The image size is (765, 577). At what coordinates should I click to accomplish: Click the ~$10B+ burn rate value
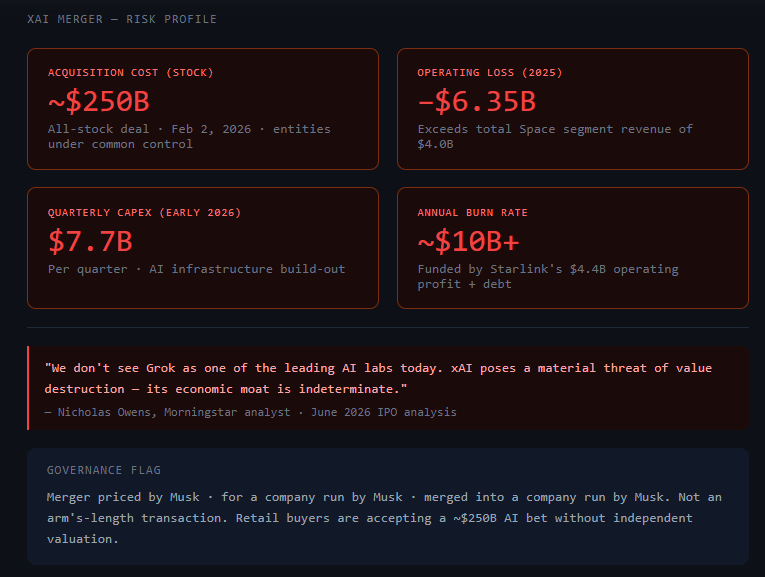coord(468,241)
